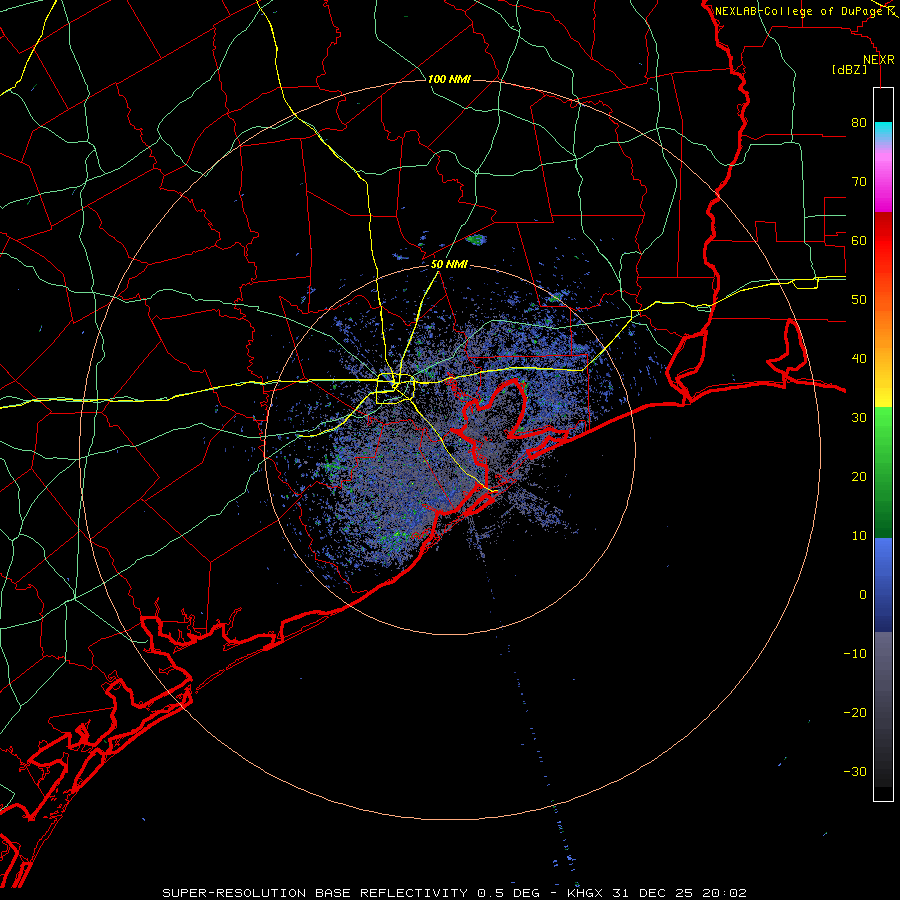Click the 'KHGX 31 DEC 25 20:02' timestamp text
Viewport: 900px width, 900px height.
click(657, 893)
